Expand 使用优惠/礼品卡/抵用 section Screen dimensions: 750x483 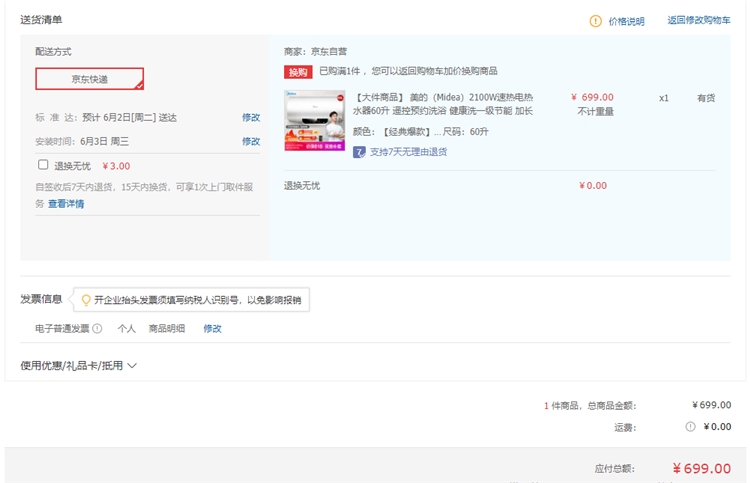click(78, 366)
